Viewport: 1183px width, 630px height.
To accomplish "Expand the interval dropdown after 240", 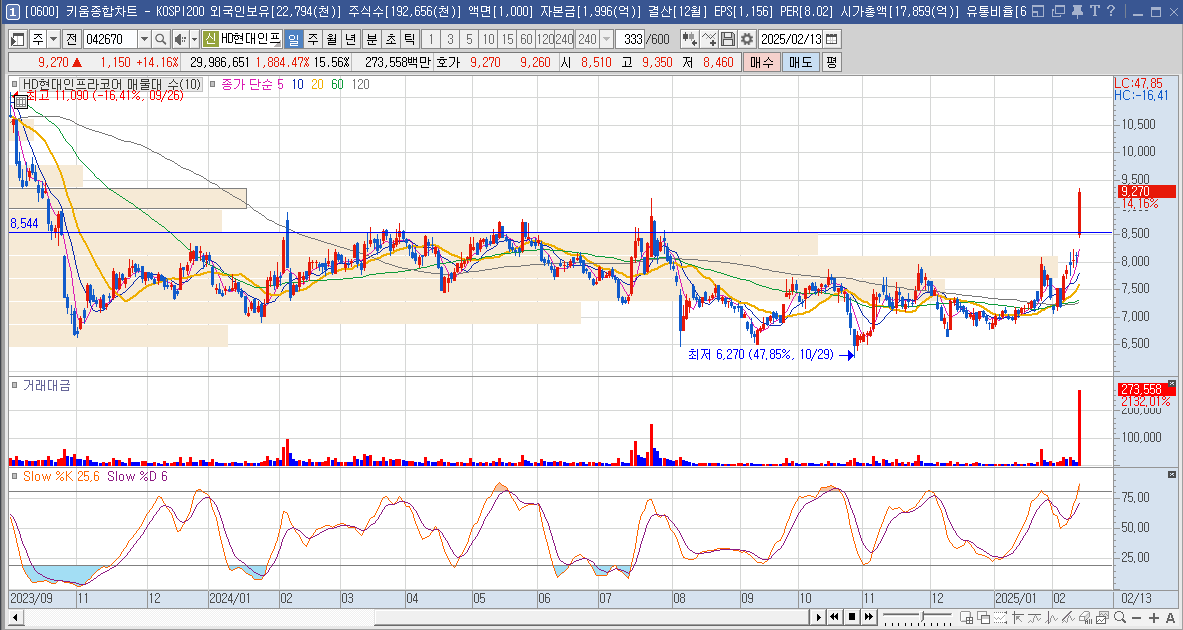I will [606, 39].
